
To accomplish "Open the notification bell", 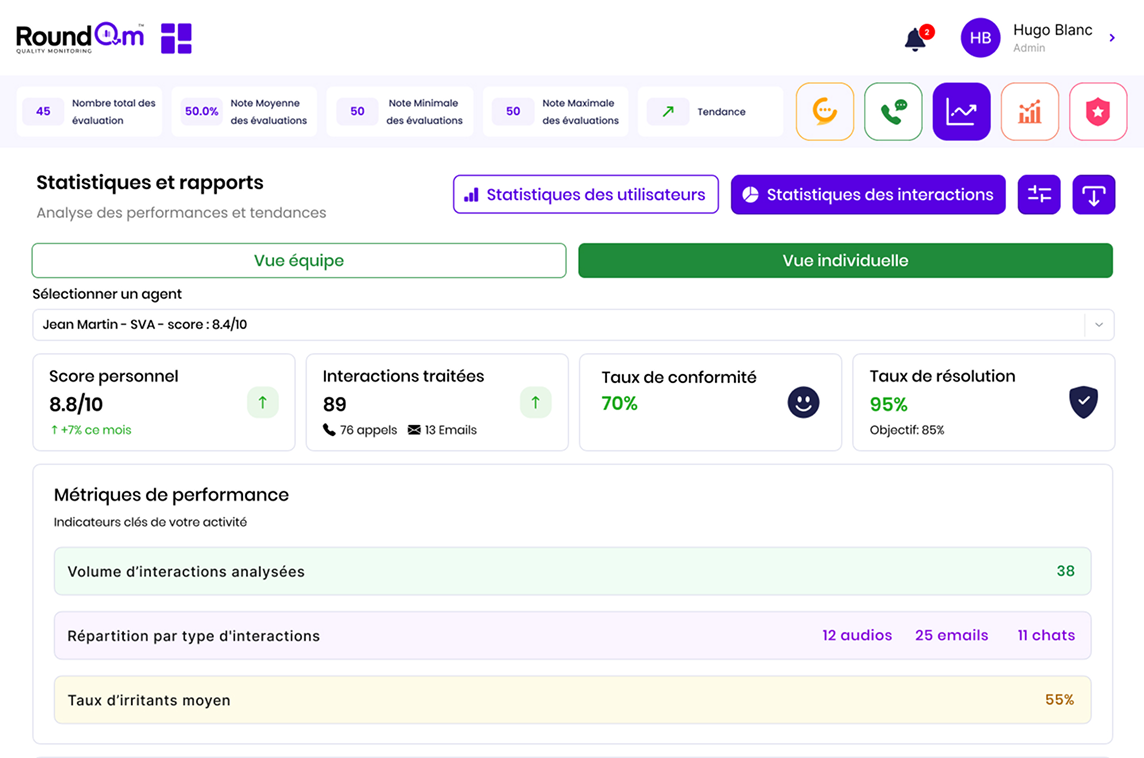I will 915,39.
